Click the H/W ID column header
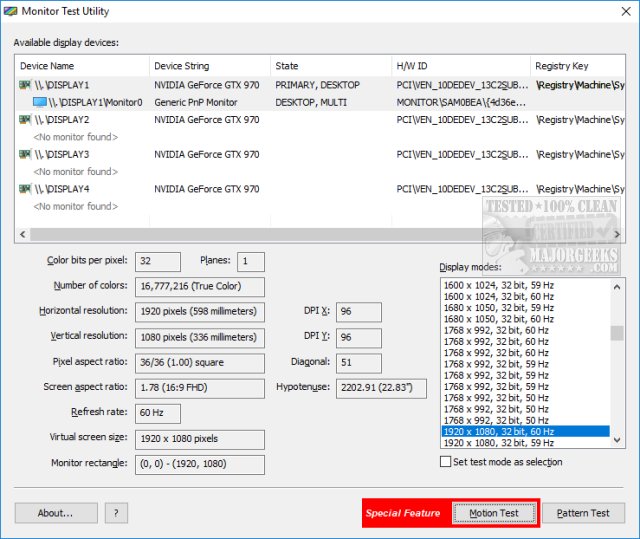640x539 pixels. click(x=461, y=66)
